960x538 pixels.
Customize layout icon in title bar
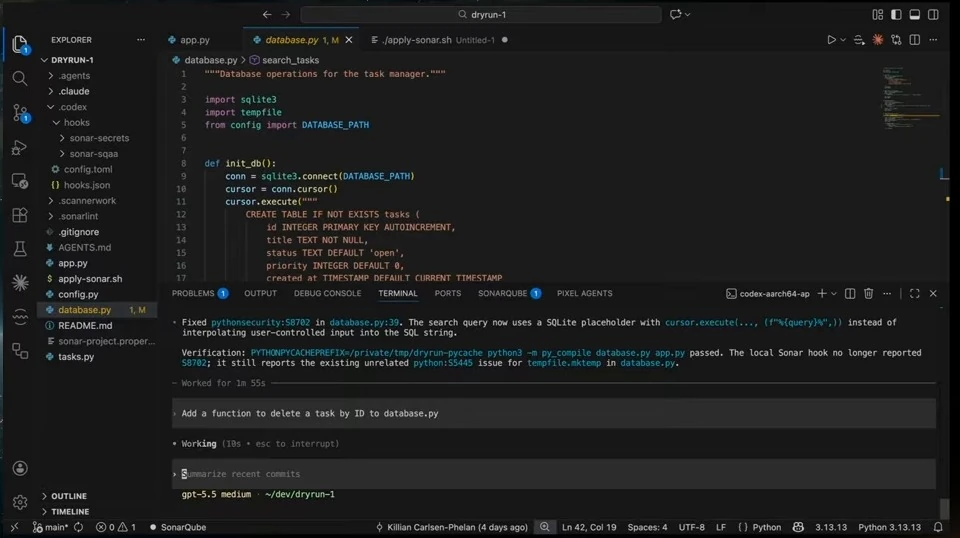[x=877, y=14]
